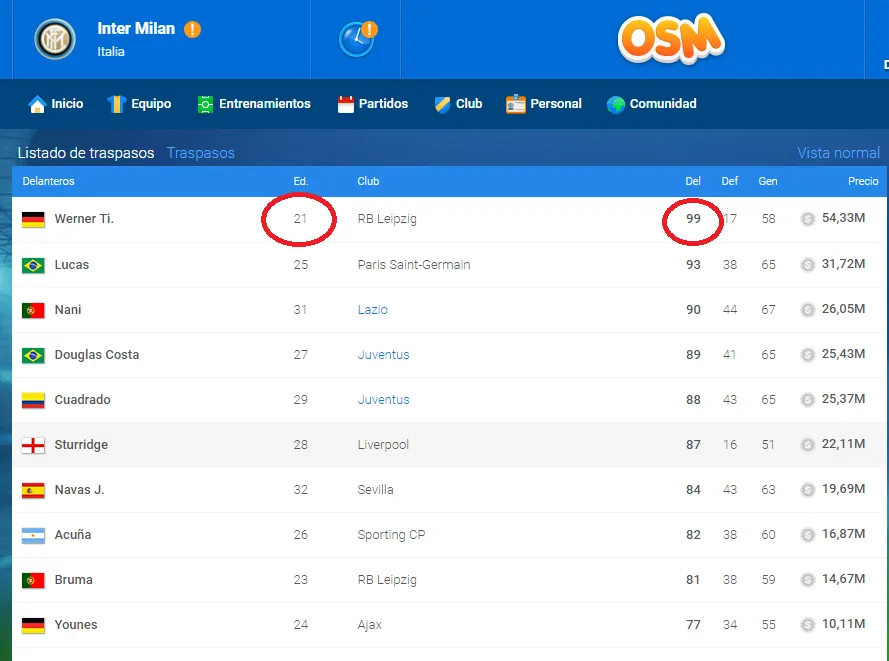Click Spain flag beside Navas J.

[33, 490]
